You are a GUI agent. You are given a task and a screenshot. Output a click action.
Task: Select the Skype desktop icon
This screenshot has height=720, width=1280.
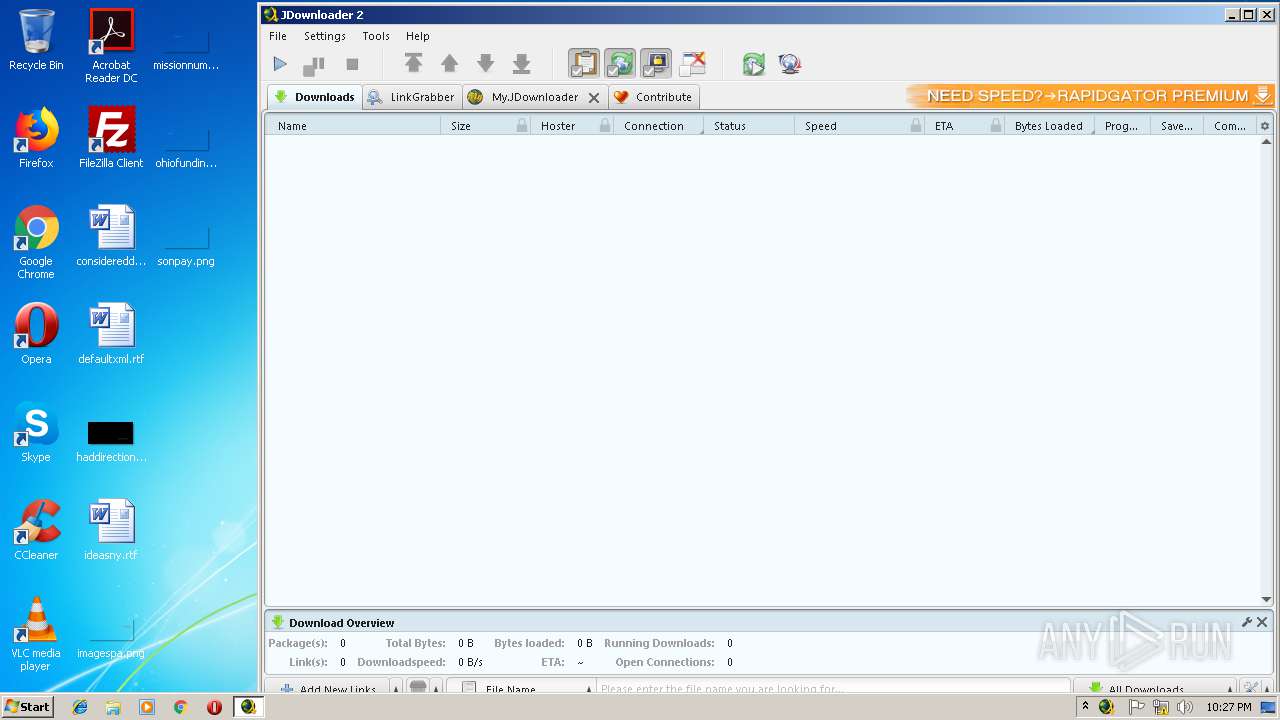tap(36, 432)
